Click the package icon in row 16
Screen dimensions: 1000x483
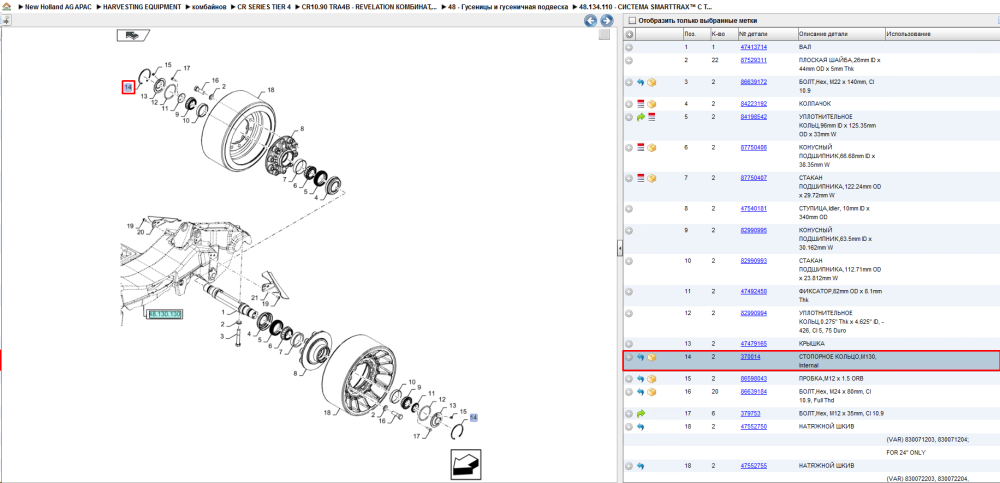pos(652,392)
